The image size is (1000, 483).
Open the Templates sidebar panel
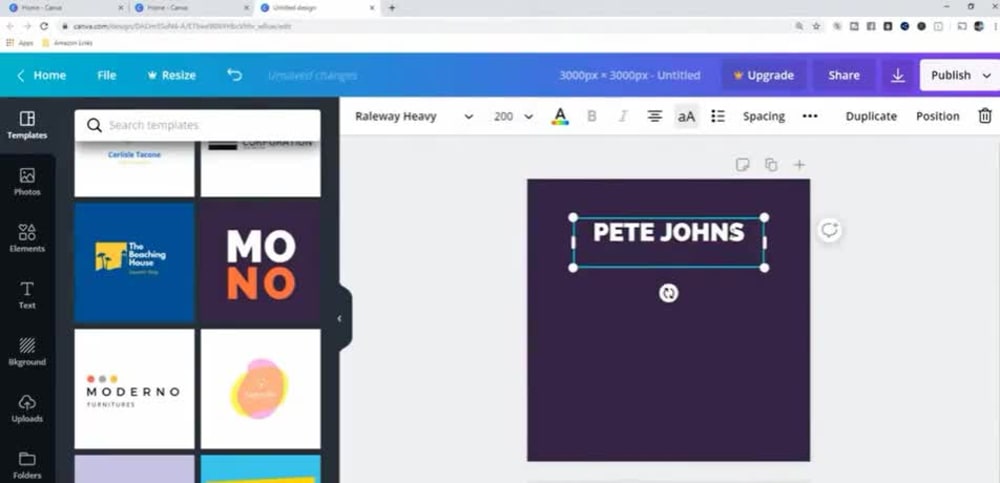point(27,125)
